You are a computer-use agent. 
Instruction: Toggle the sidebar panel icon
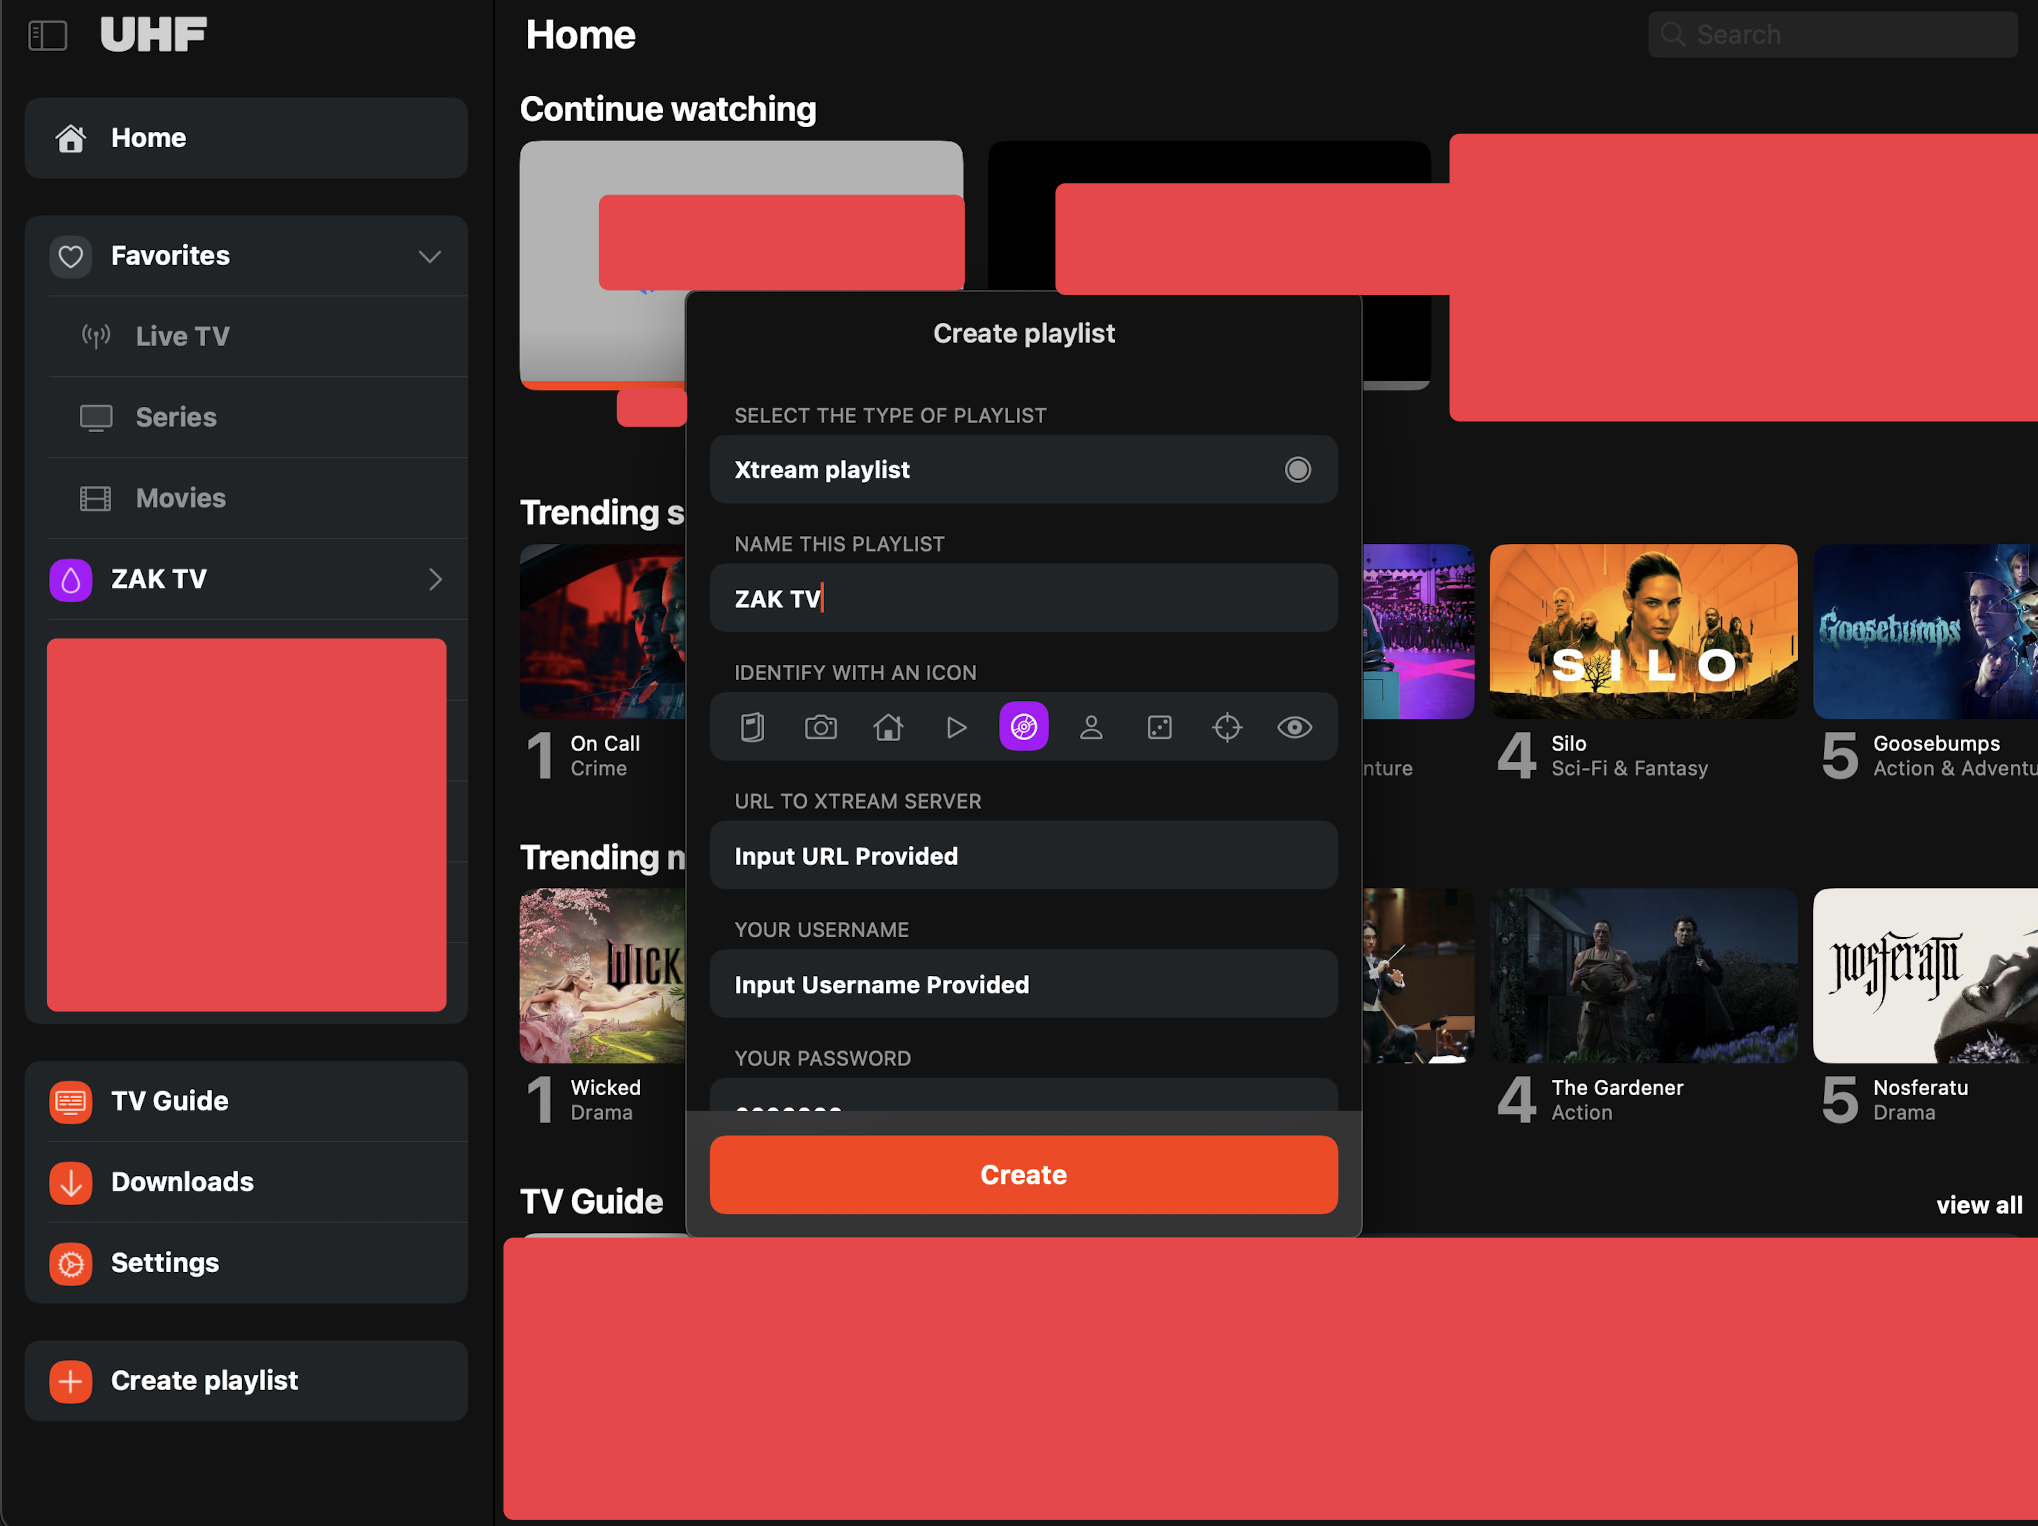coord(48,36)
